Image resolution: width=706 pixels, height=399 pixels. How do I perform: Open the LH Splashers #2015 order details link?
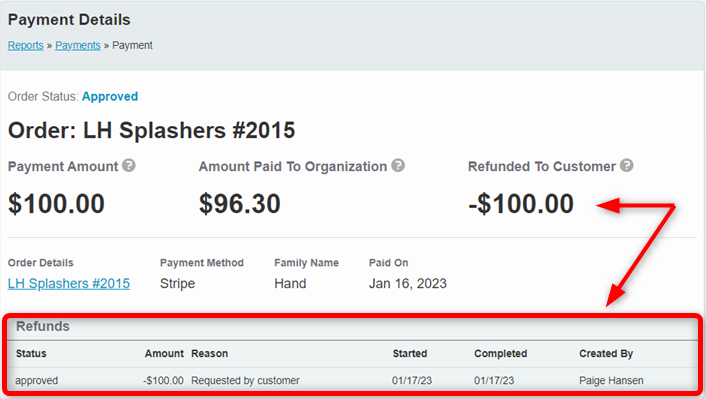tap(69, 283)
